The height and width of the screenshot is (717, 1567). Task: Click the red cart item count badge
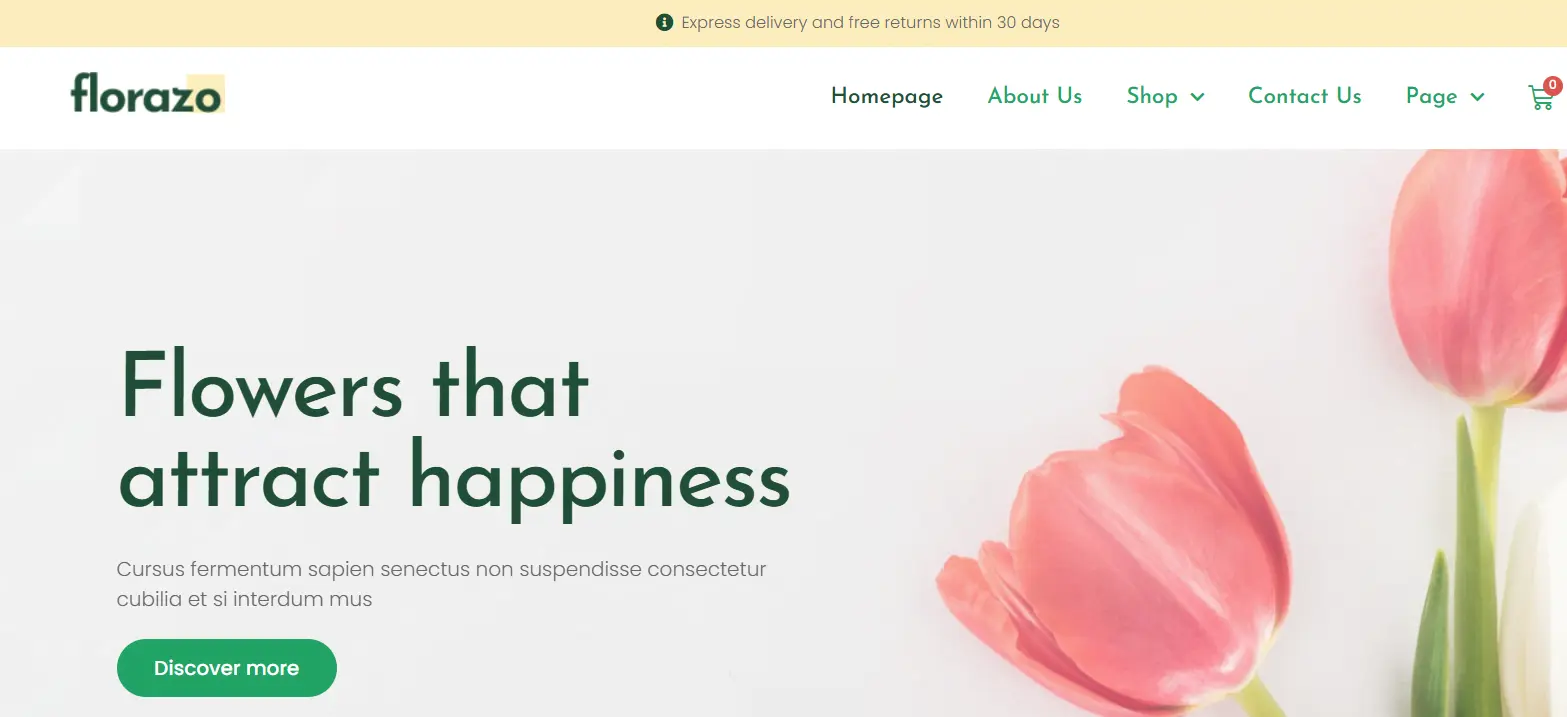tap(1552, 86)
